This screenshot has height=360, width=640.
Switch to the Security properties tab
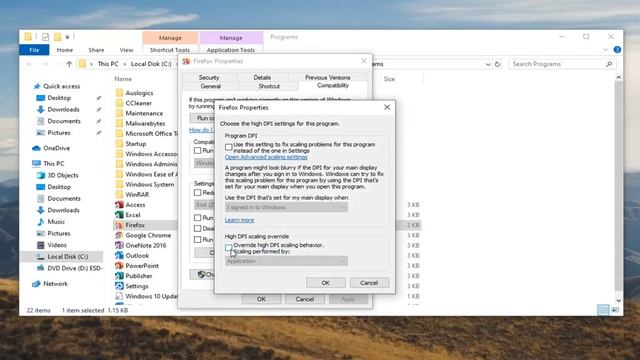[209, 78]
